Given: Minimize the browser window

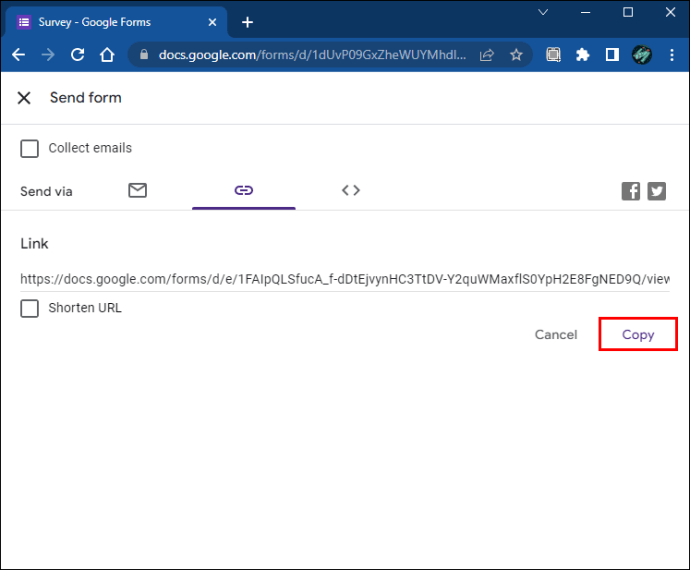Looking at the screenshot, I should pos(585,12).
